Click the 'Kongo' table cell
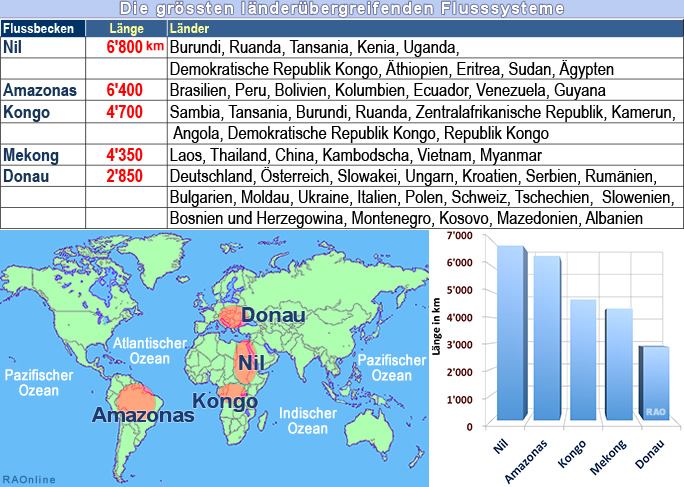Image resolution: width=684 pixels, height=487 pixels. 43,112
